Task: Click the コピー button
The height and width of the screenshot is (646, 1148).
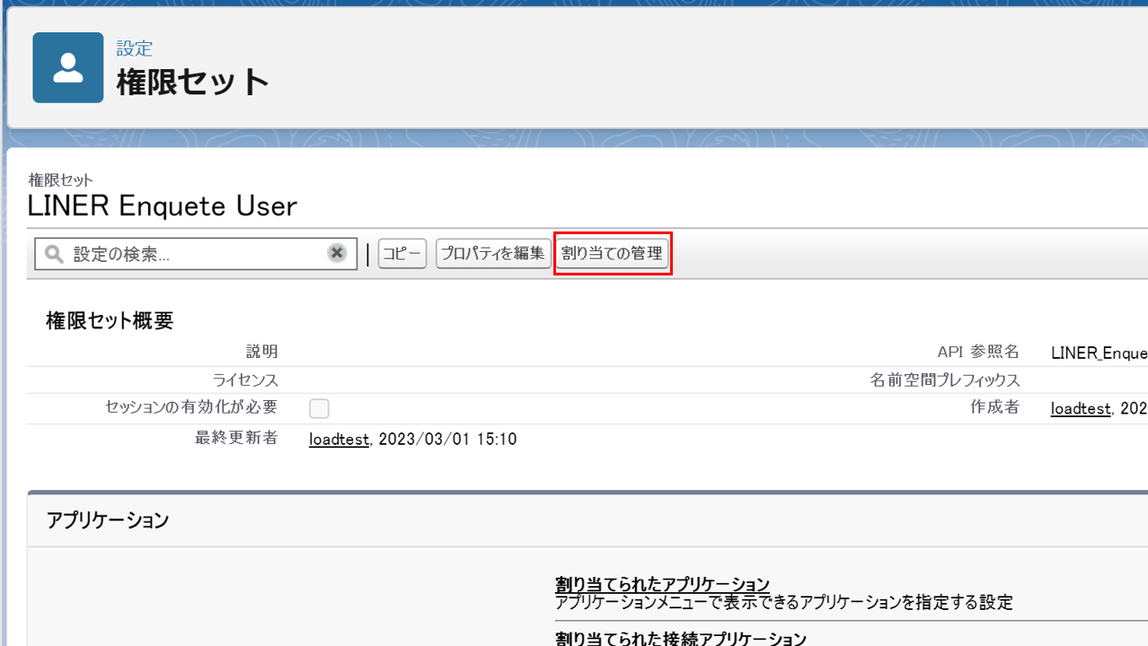Action: click(x=402, y=253)
